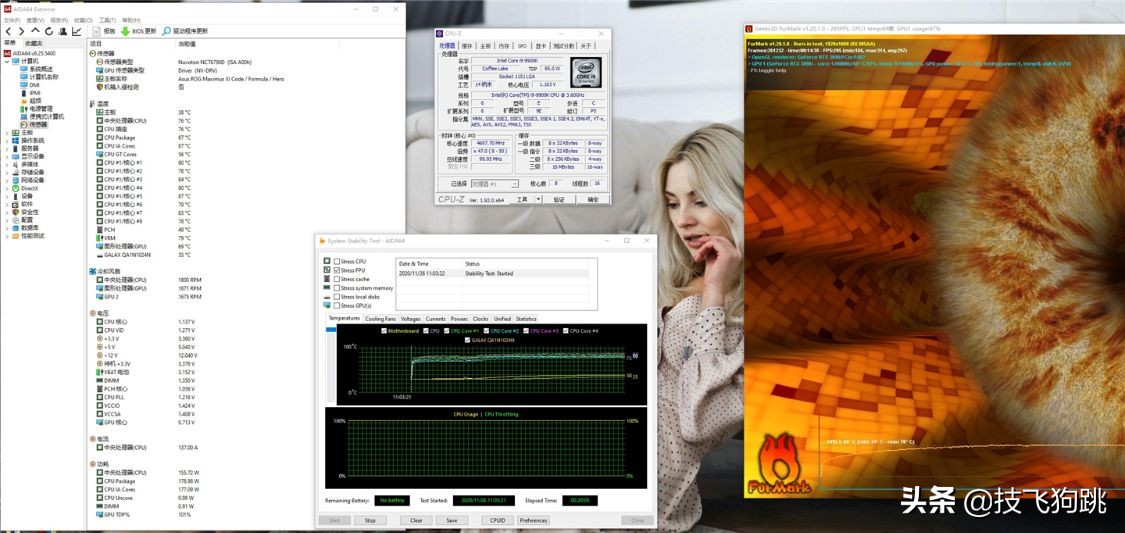
Task: Select 计算机名称 in the AIDA64 tree
Action: tap(38, 77)
